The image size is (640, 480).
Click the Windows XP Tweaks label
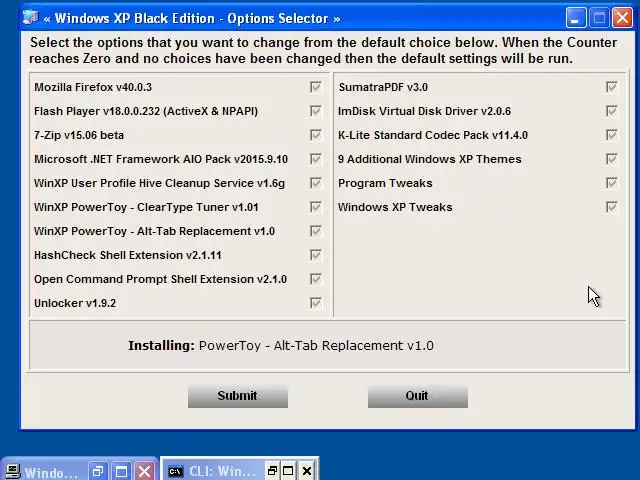395,207
